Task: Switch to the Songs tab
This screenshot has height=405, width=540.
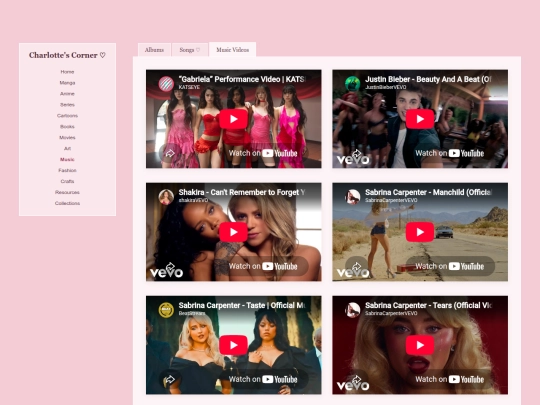Action: [x=190, y=50]
